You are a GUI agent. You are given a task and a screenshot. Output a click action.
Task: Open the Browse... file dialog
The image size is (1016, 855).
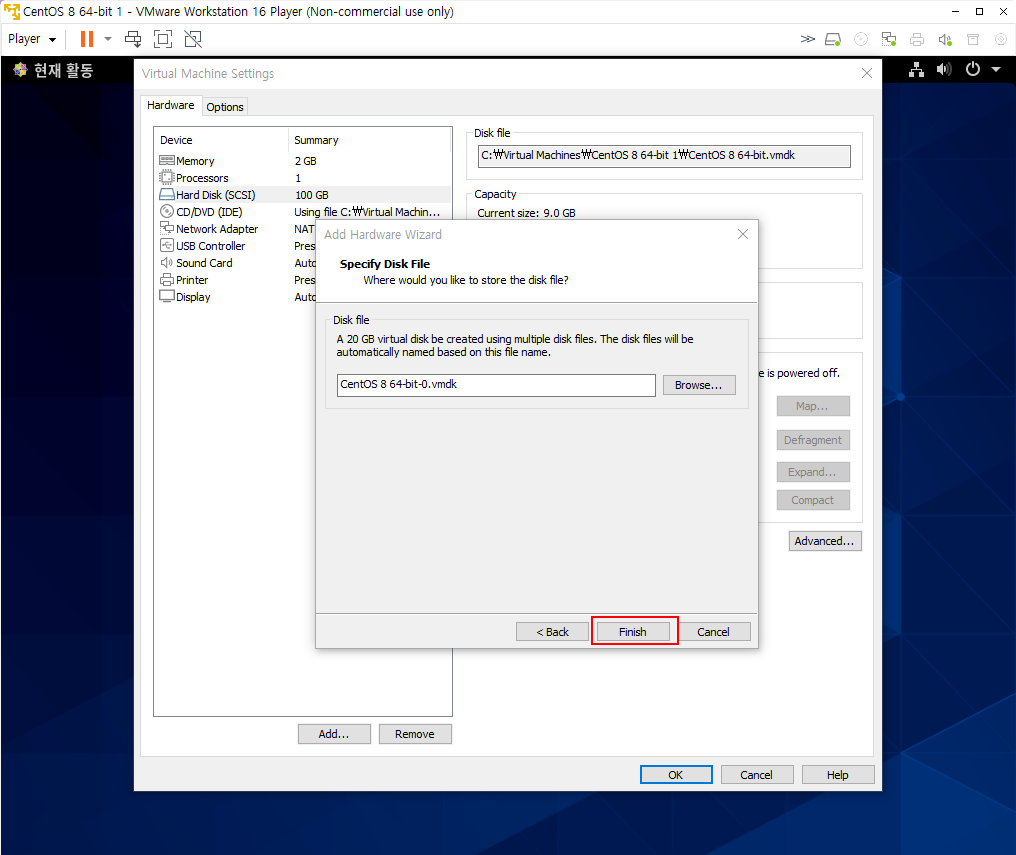[698, 385]
